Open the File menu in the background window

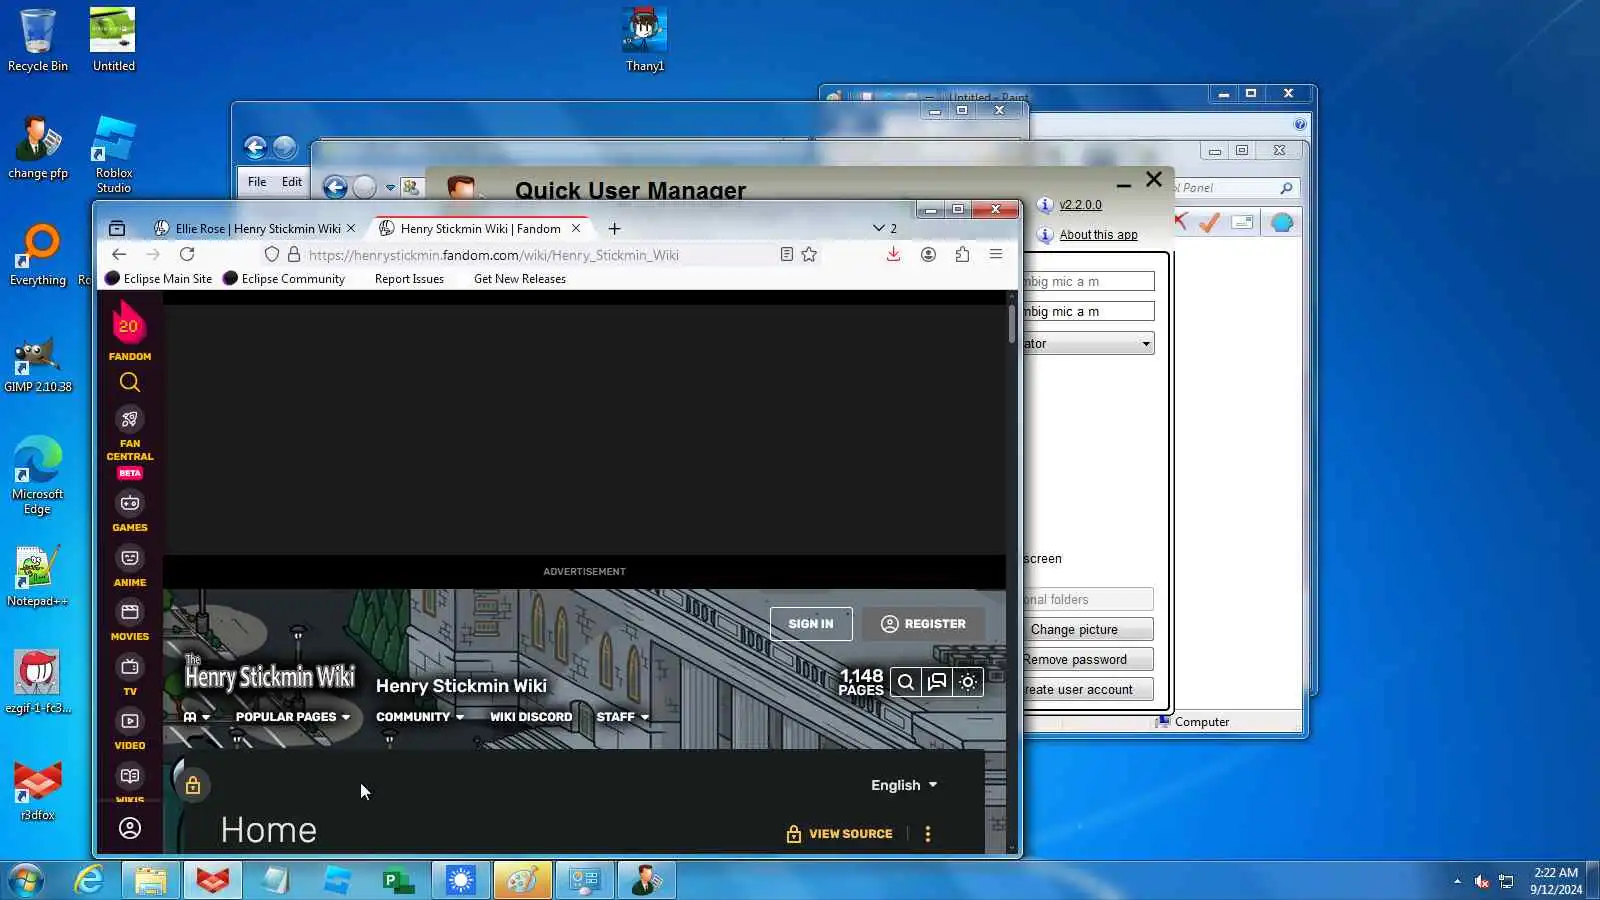(x=257, y=182)
